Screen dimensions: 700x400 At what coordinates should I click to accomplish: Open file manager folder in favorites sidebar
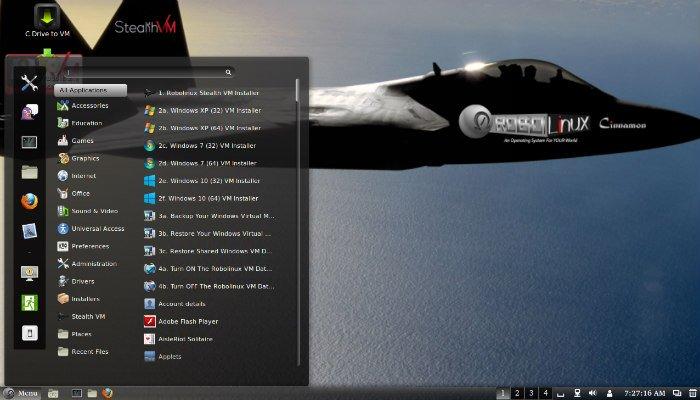(x=29, y=172)
